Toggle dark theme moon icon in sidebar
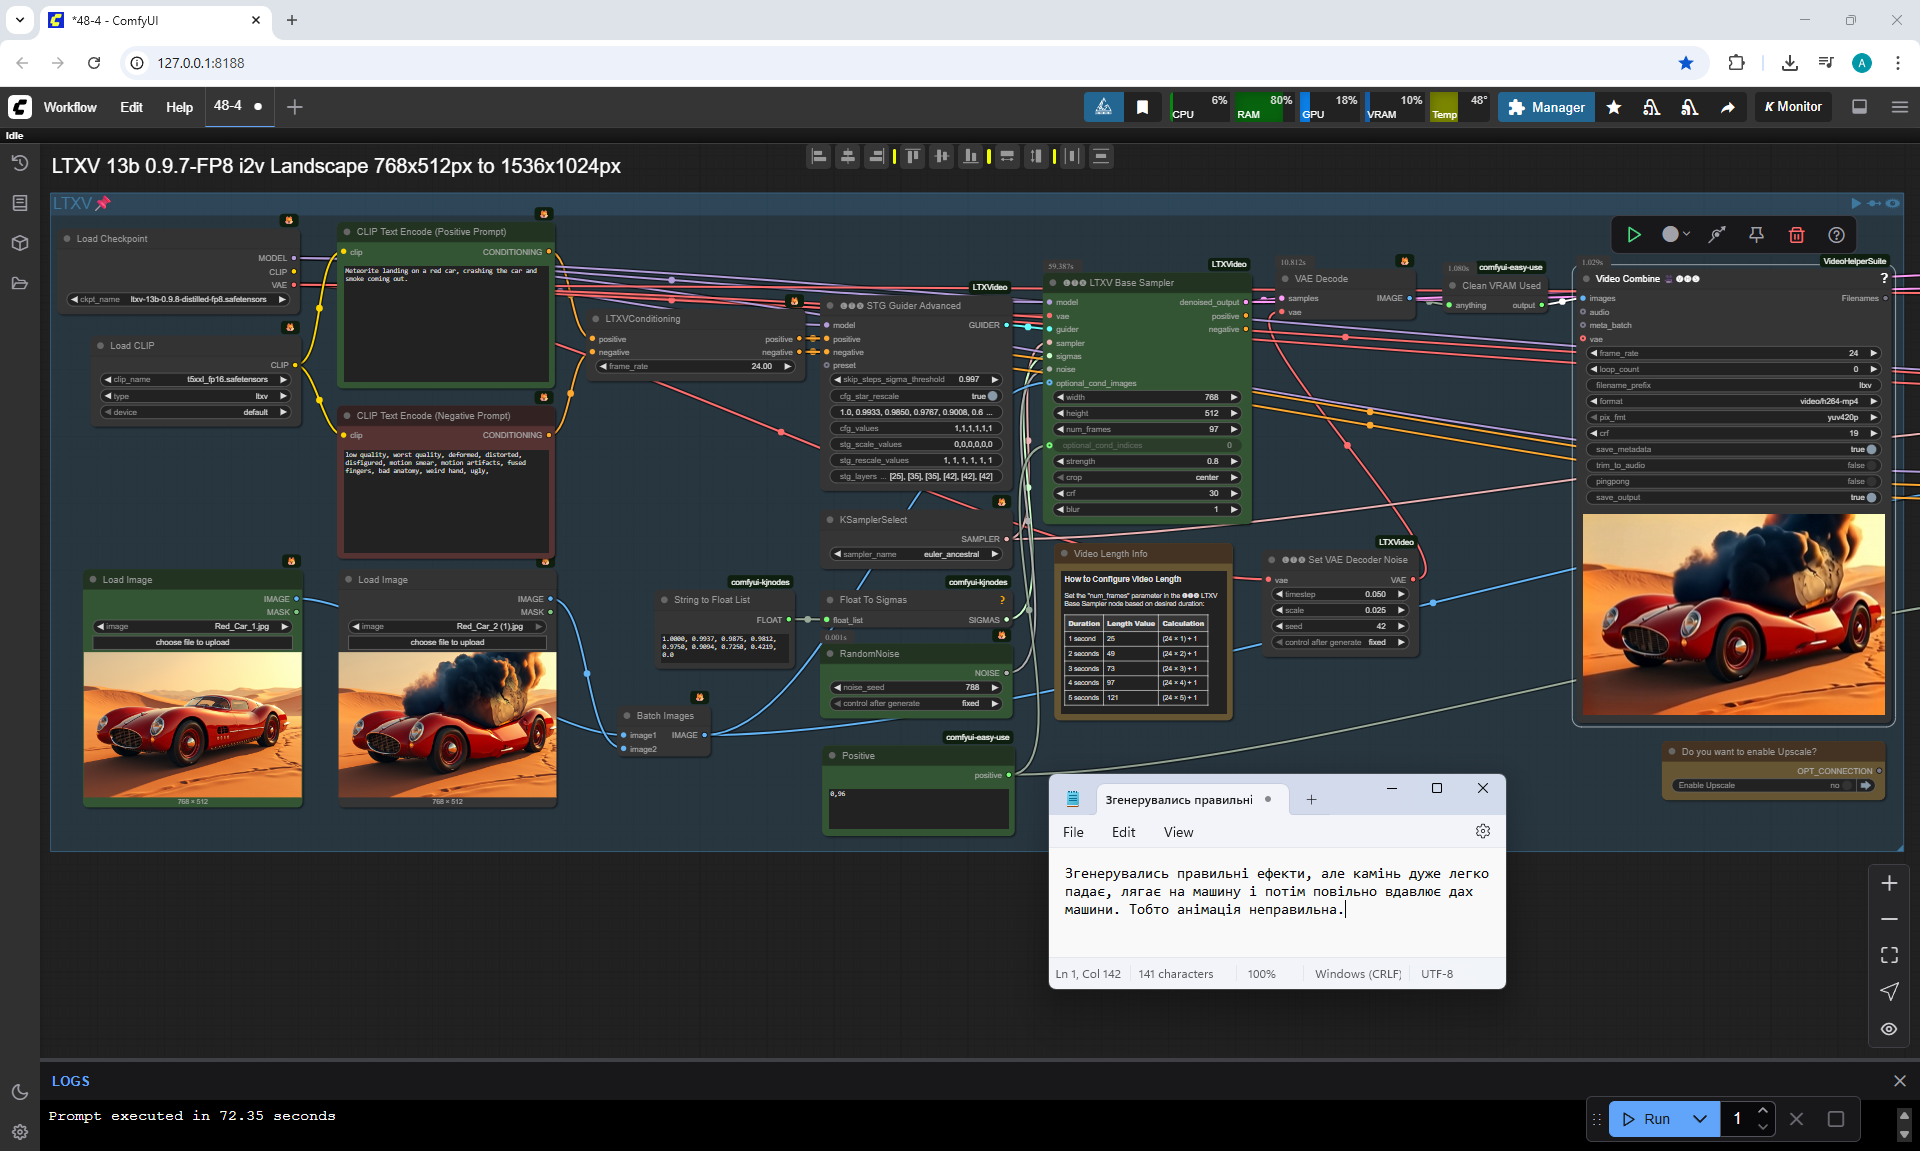The image size is (1920, 1151). coord(19,1092)
